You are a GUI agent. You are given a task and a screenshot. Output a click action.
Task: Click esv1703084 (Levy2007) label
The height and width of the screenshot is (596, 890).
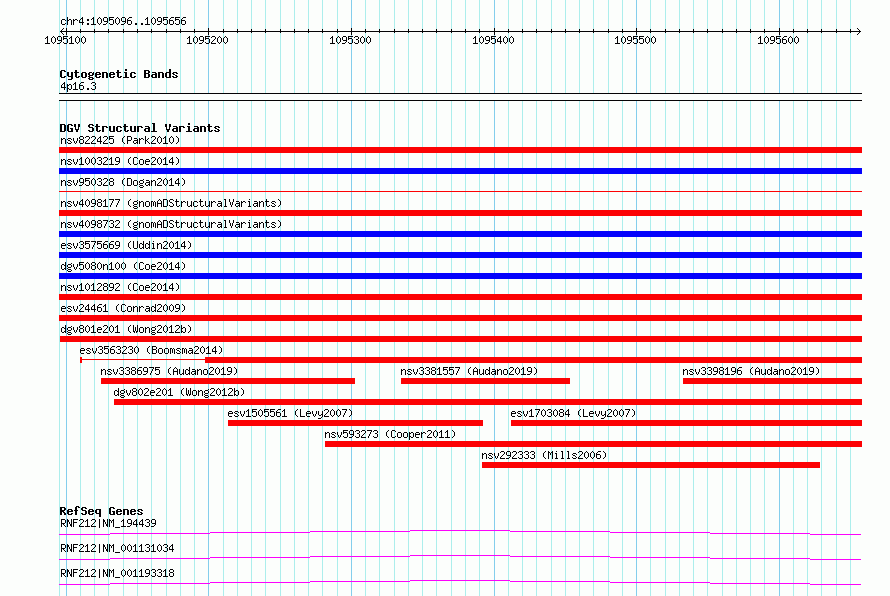click(573, 413)
